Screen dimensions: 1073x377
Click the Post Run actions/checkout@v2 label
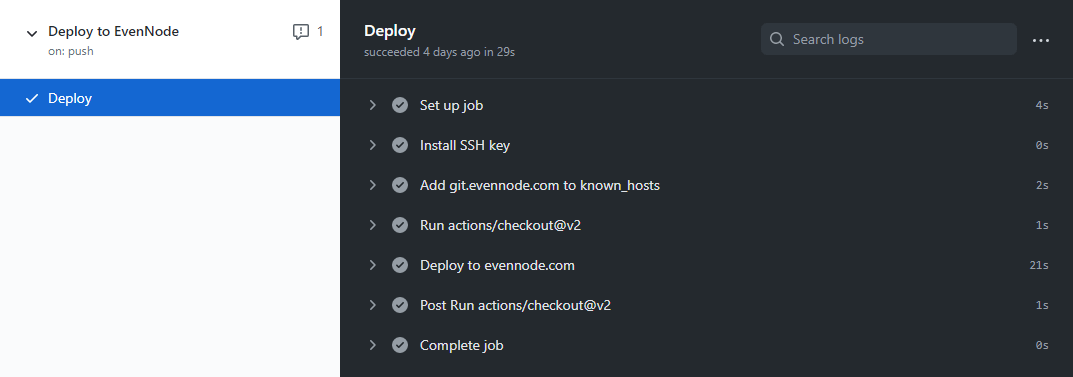tap(515, 305)
